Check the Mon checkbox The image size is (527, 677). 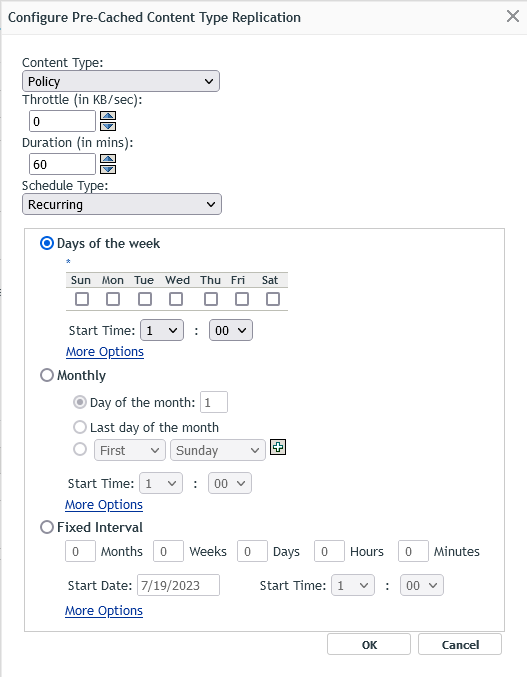[x=113, y=299]
